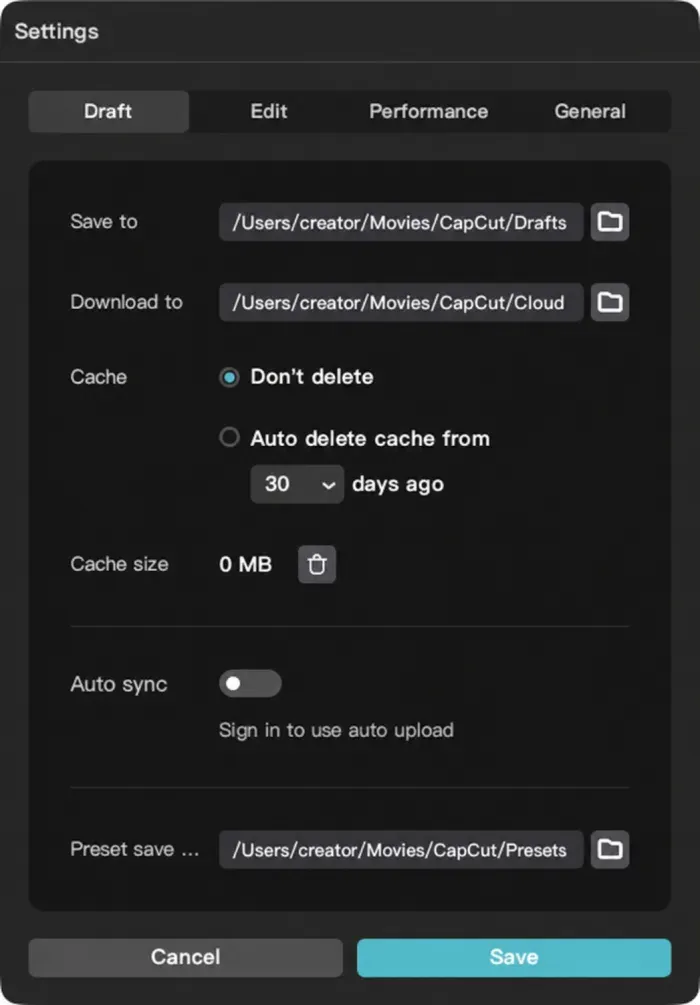Click the 0 MB cache size value
This screenshot has height=1005, width=700.
click(x=246, y=564)
